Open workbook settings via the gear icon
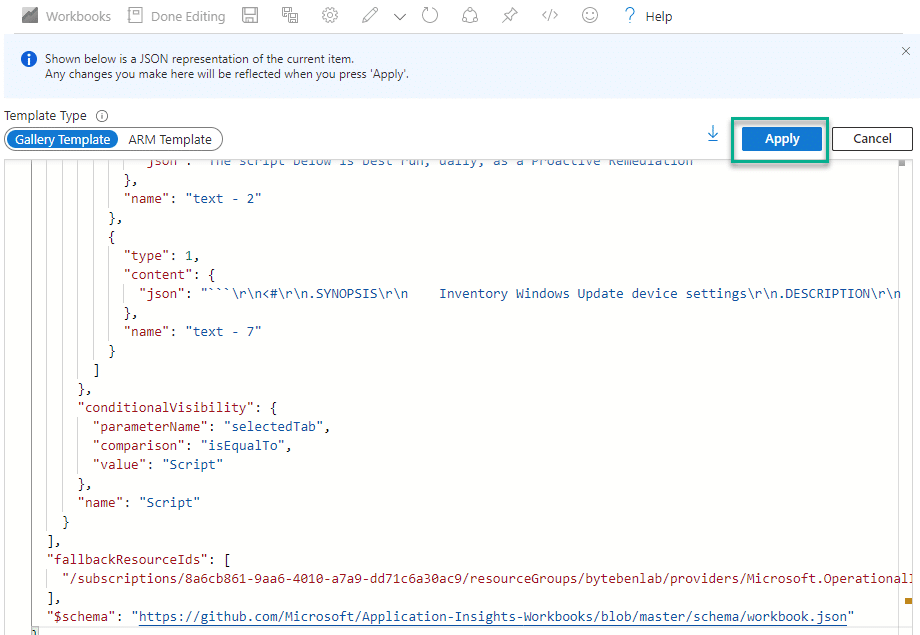 click(x=330, y=15)
